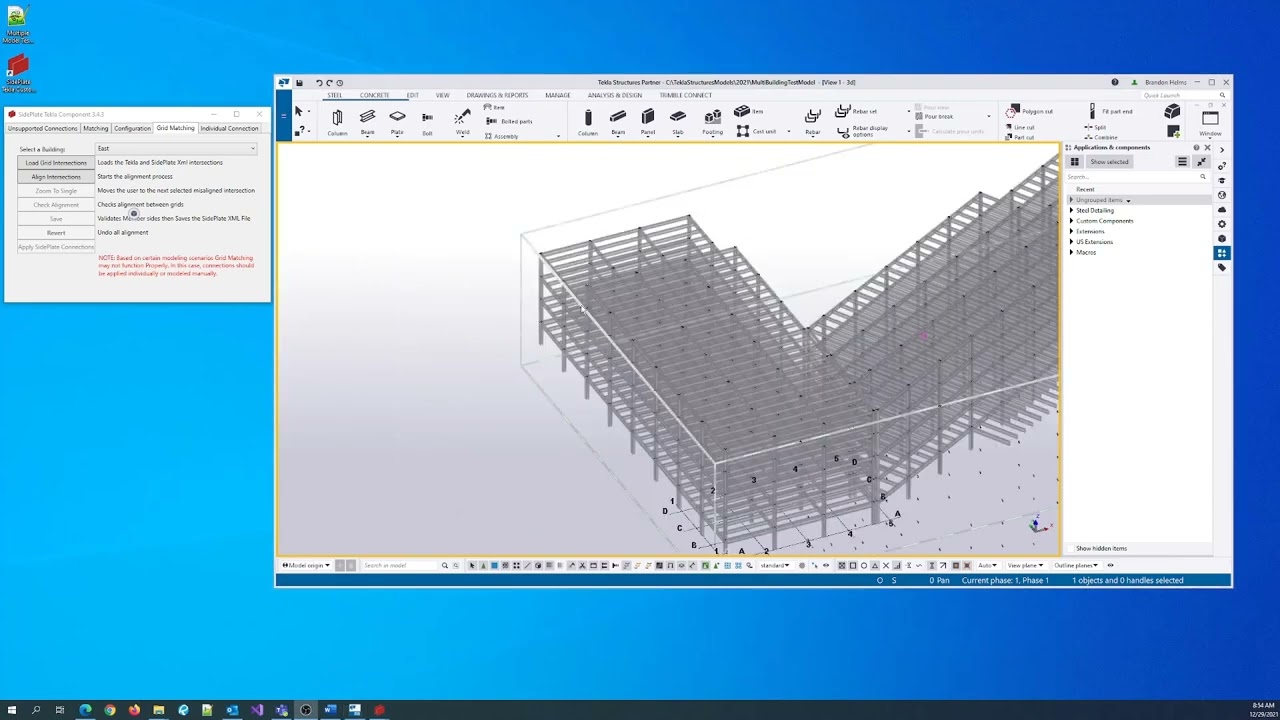Screen dimensions: 1280x720
Task: Expand the Steel Detailing group
Action: pyautogui.click(x=1071, y=211)
